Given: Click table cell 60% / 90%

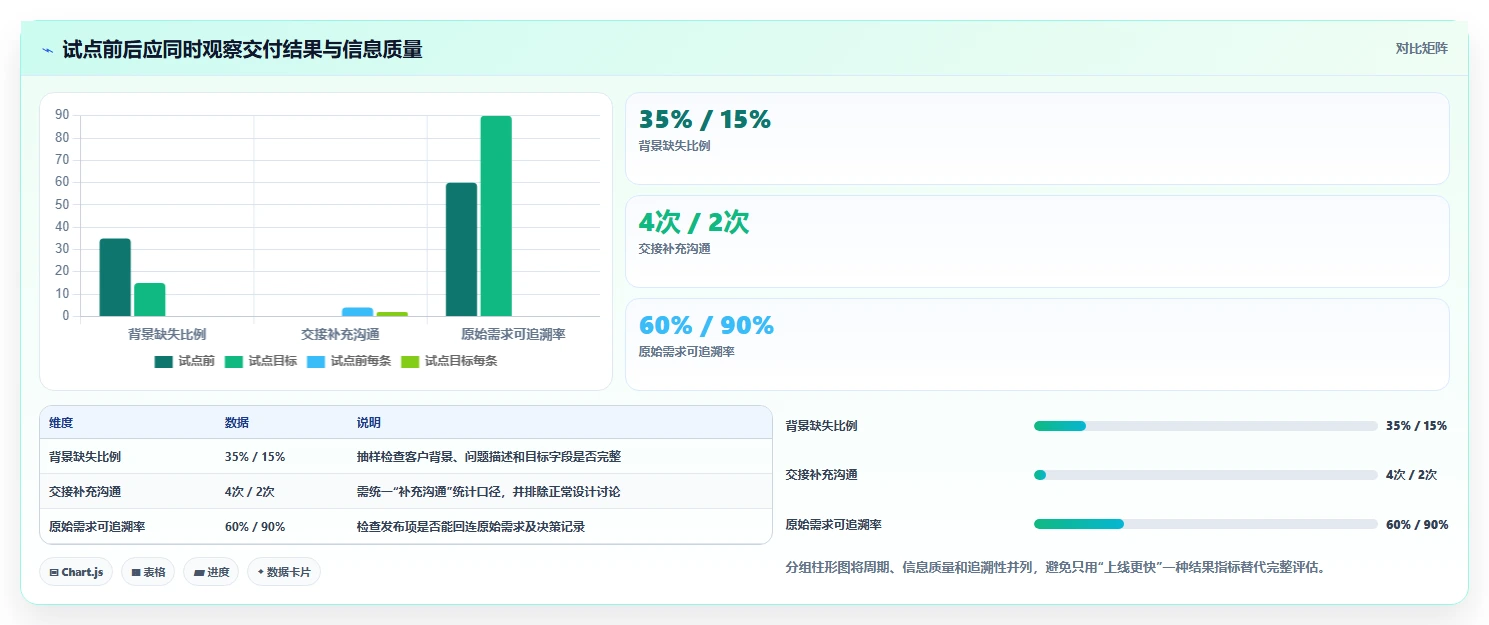Looking at the screenshot, I should [255, 526].
